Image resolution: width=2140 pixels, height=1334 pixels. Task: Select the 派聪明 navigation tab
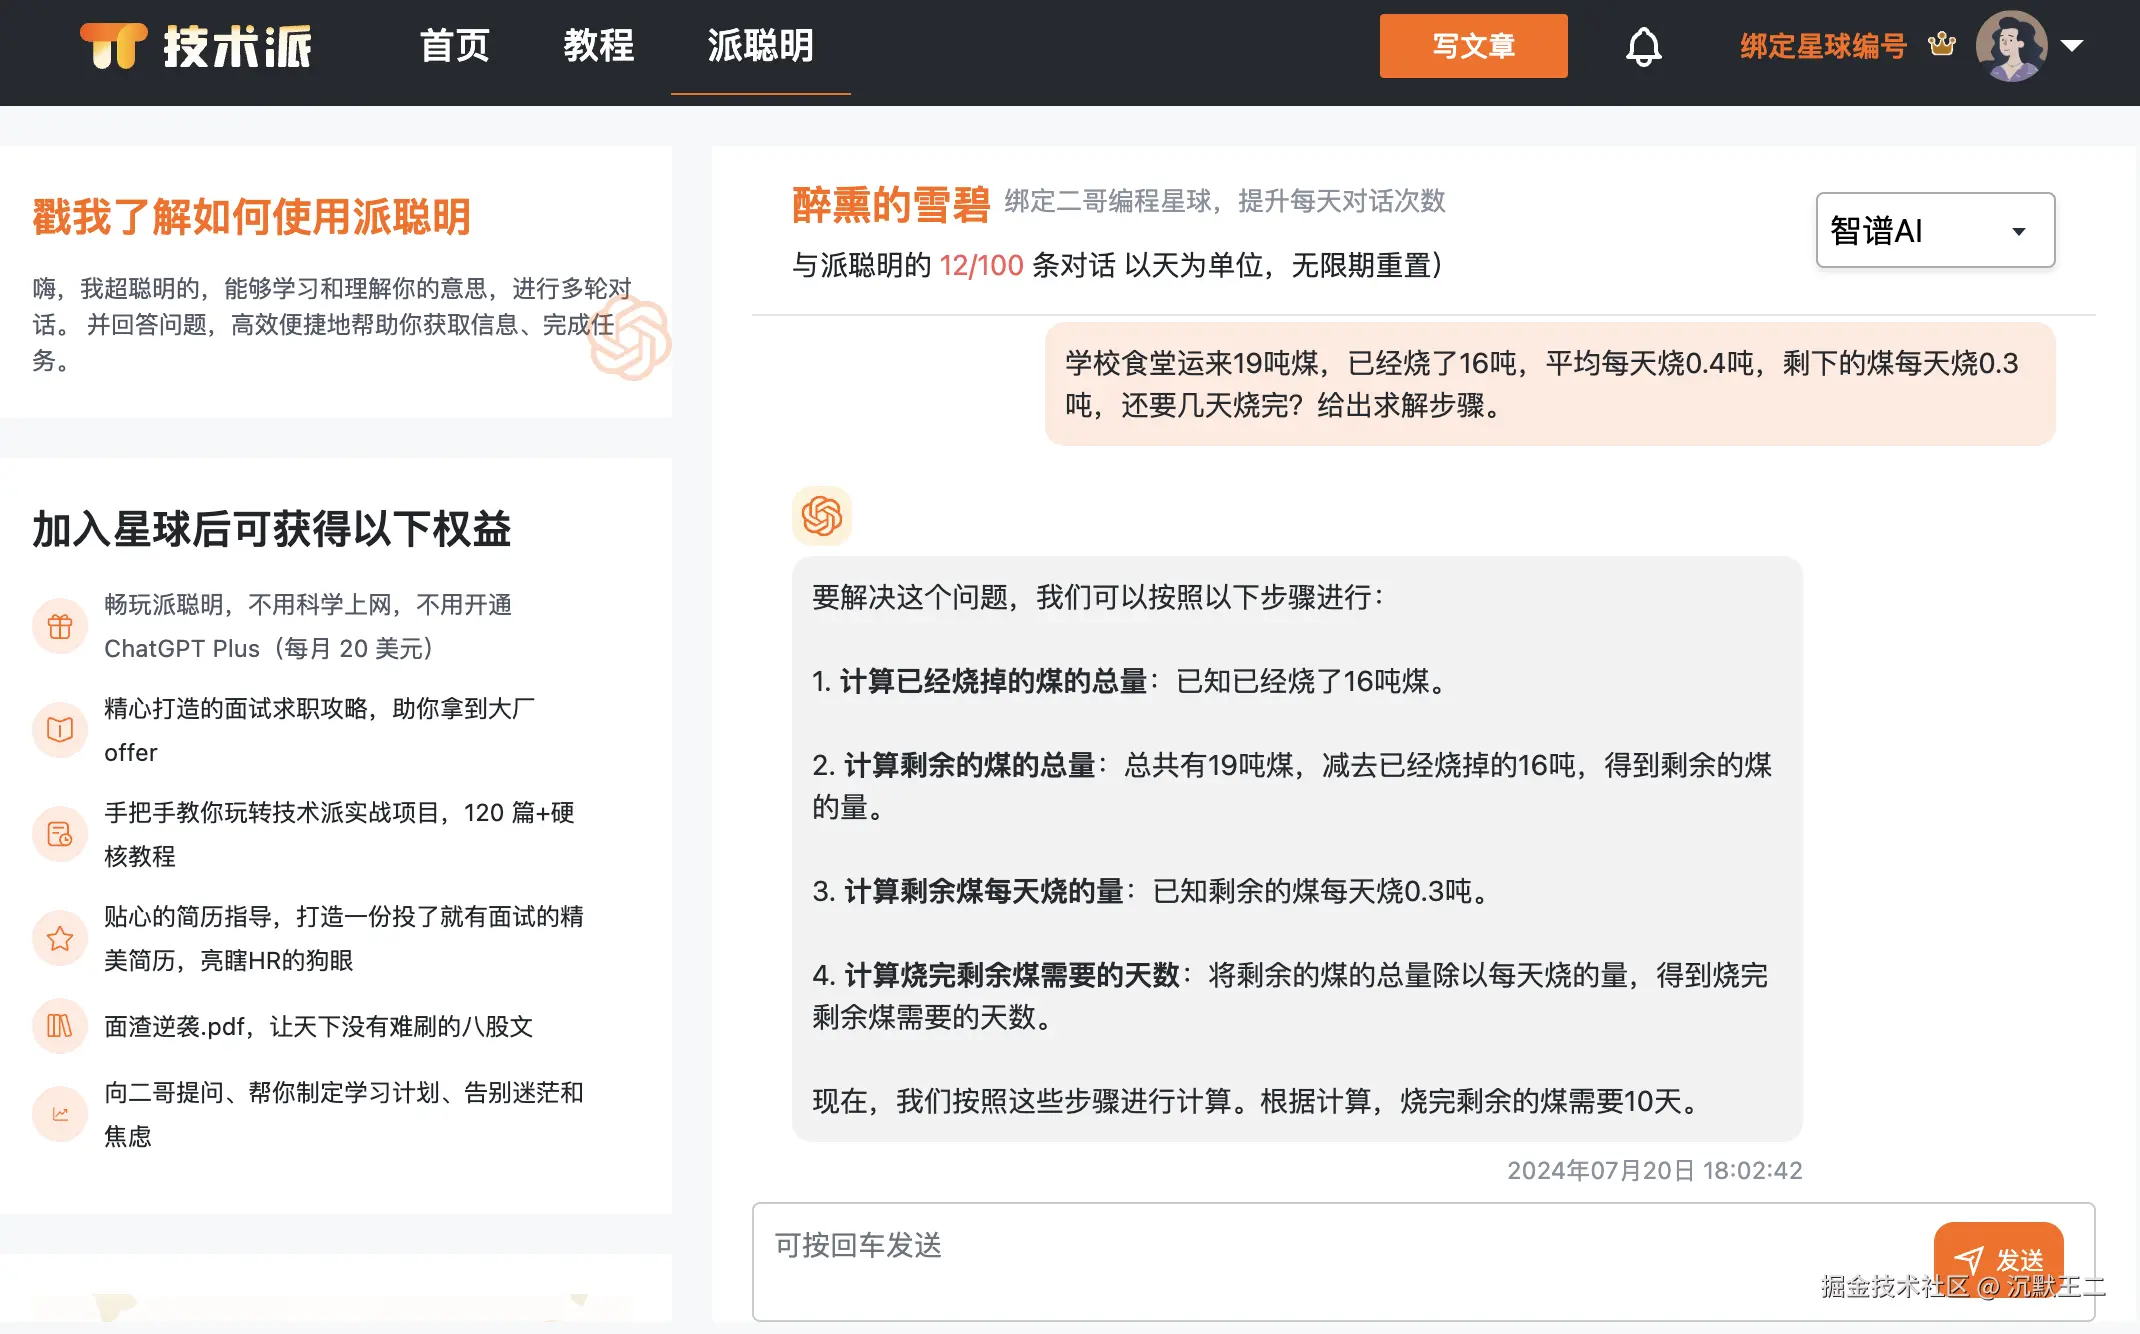[x=761, y=46]
